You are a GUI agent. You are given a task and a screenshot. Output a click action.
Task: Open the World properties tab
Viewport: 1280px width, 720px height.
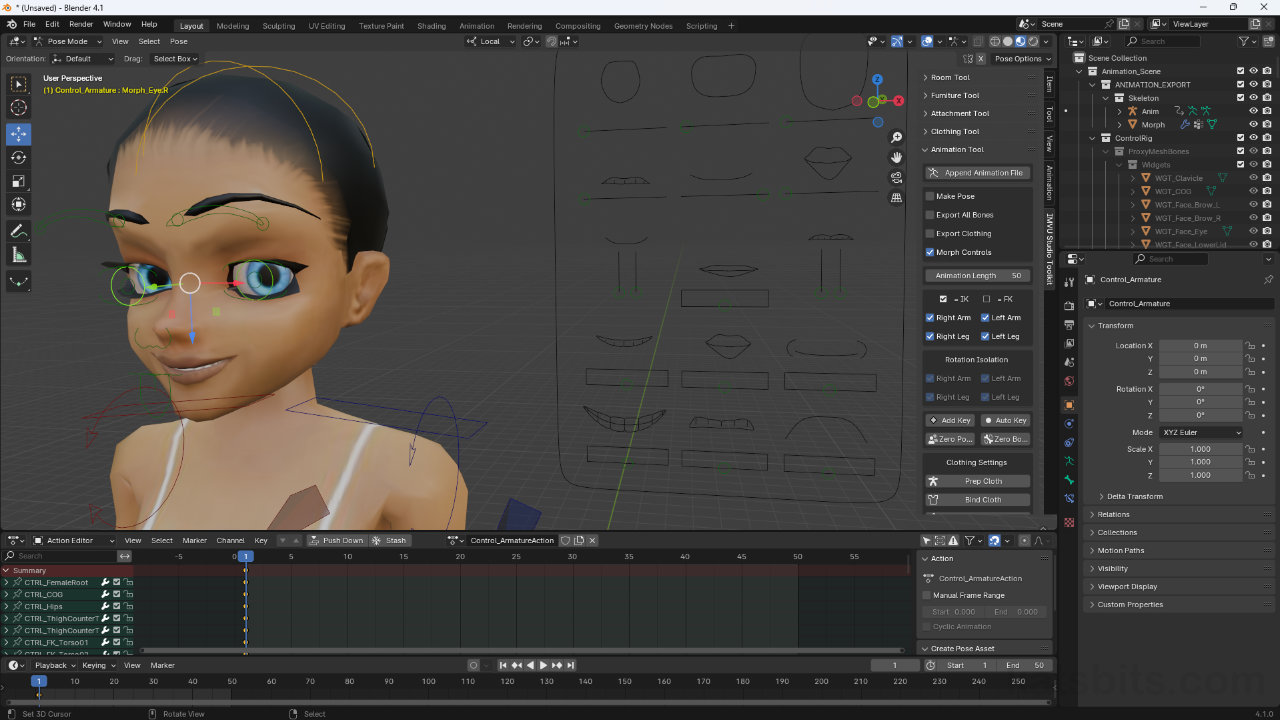point(1069,381)
